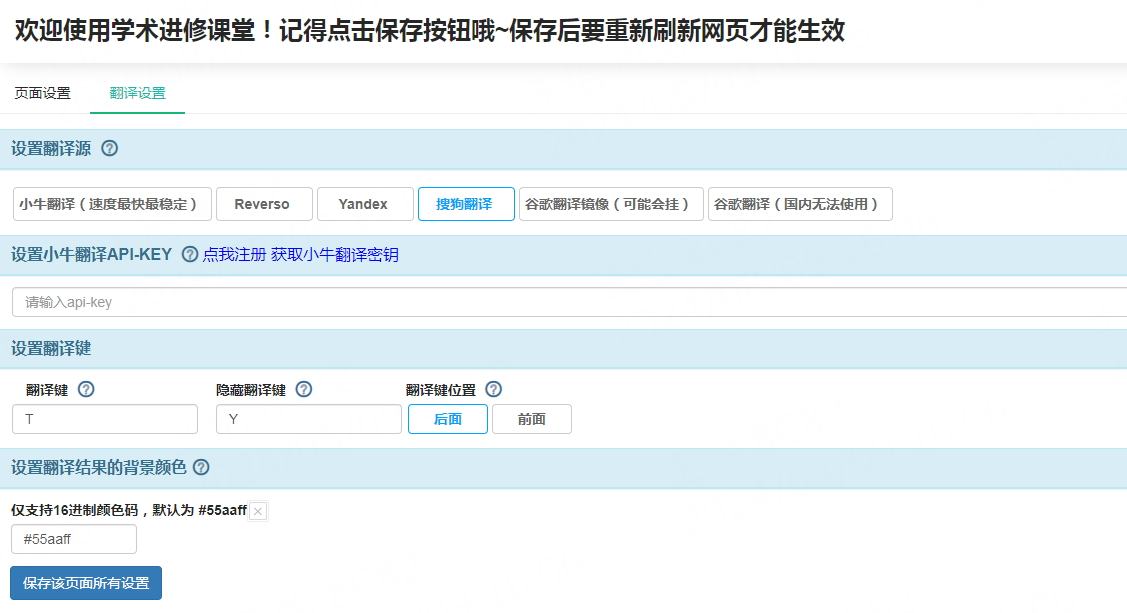1127x613 pixels.
Task: Click help icon beside 翻译键位置 label
Action: coord(493,390)
